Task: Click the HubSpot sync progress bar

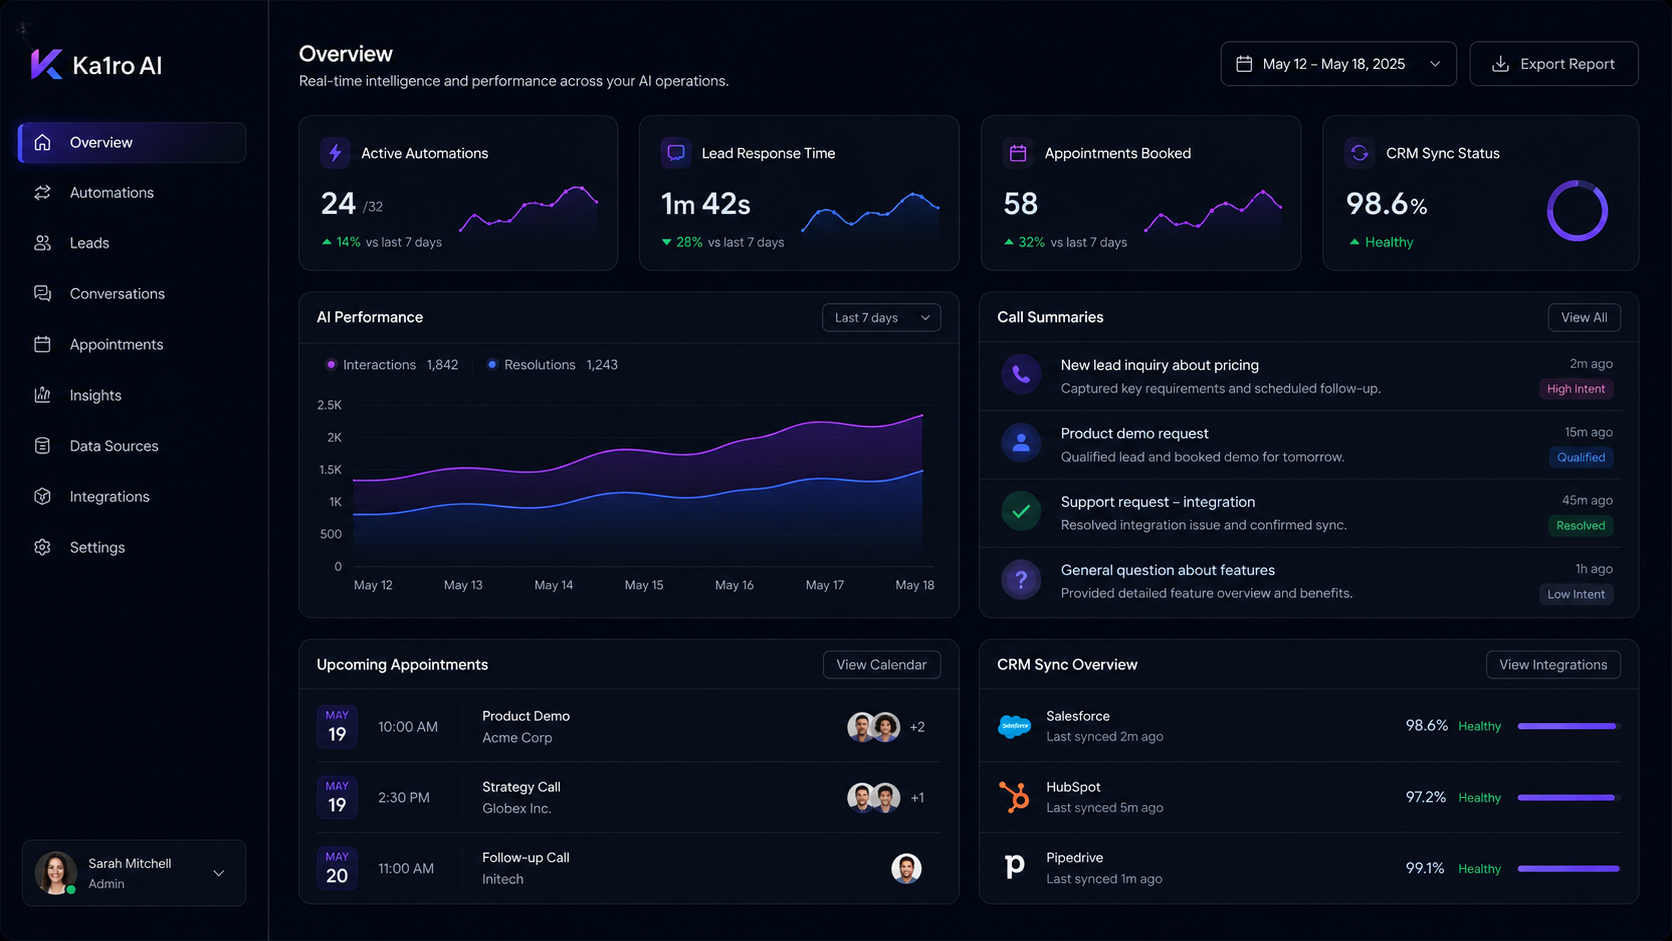Action: pos(1568,797)
